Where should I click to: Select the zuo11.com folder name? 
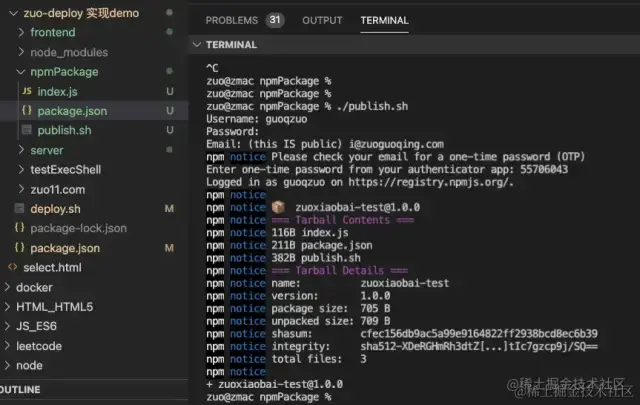(x=58, y=190)
